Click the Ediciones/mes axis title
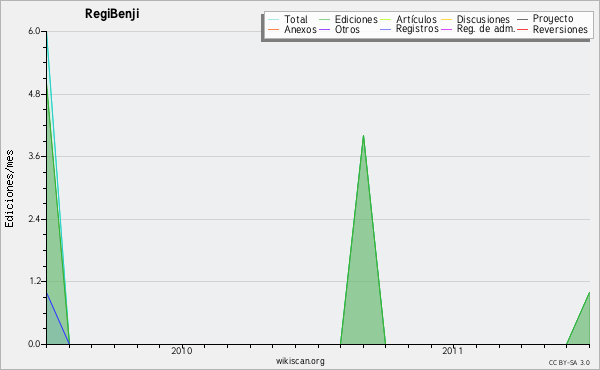The image size is (600, 370). pos(9,189)
